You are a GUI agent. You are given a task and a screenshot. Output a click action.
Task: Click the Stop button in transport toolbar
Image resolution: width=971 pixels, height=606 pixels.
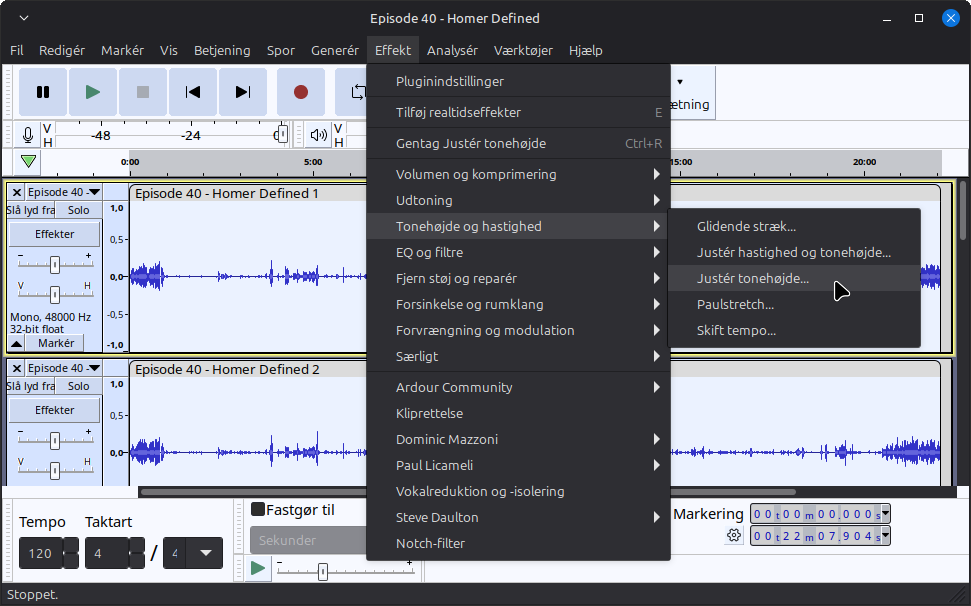pyautogui.click(x=143, y=92)
